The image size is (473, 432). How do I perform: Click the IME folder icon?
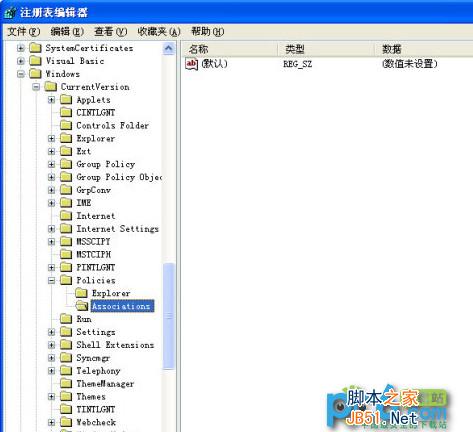click(x=66, y=203)
